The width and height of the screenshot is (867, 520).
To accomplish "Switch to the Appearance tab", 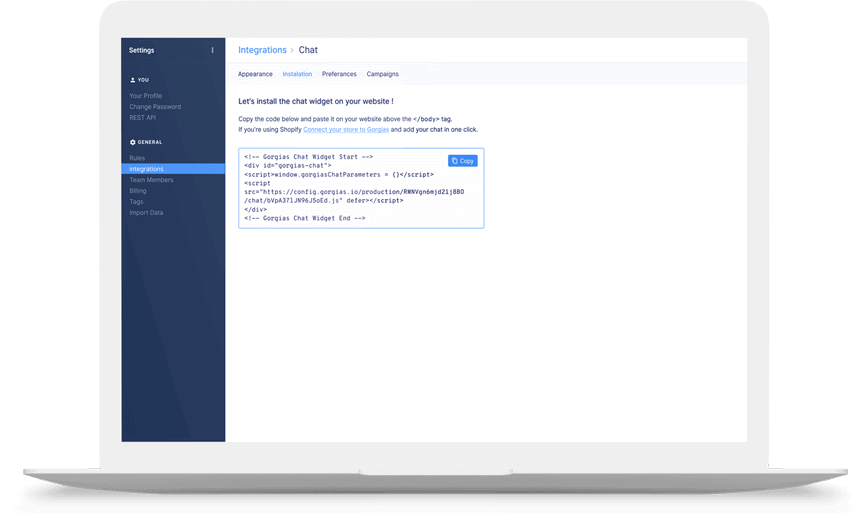I will [x=255, y=74].
